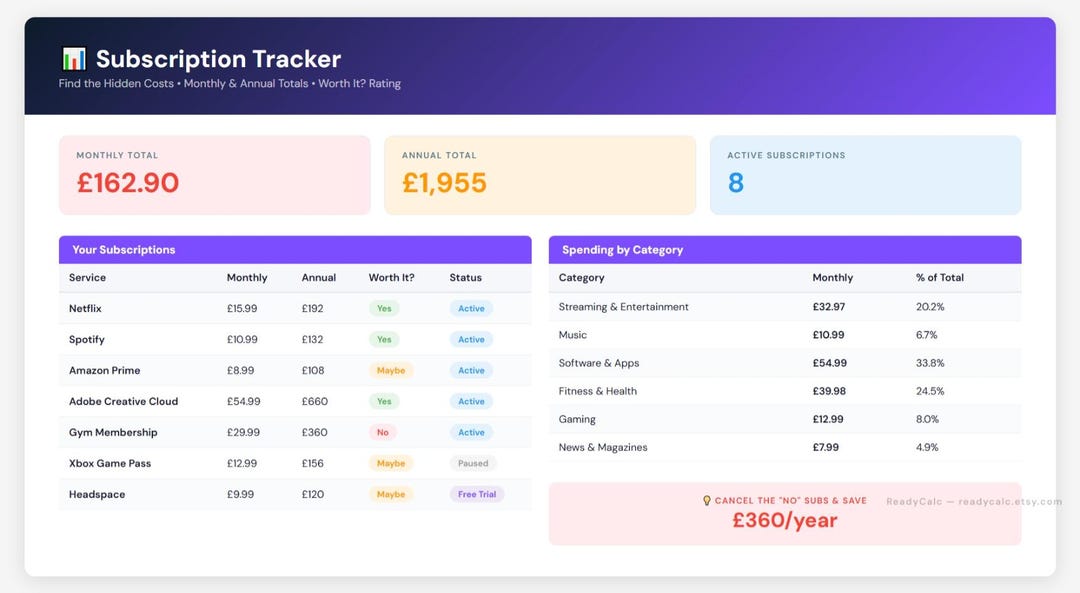Click Amazon Prime's Maybe rating badge
Screen dimensions: 1080x593
tap(391, 371)
